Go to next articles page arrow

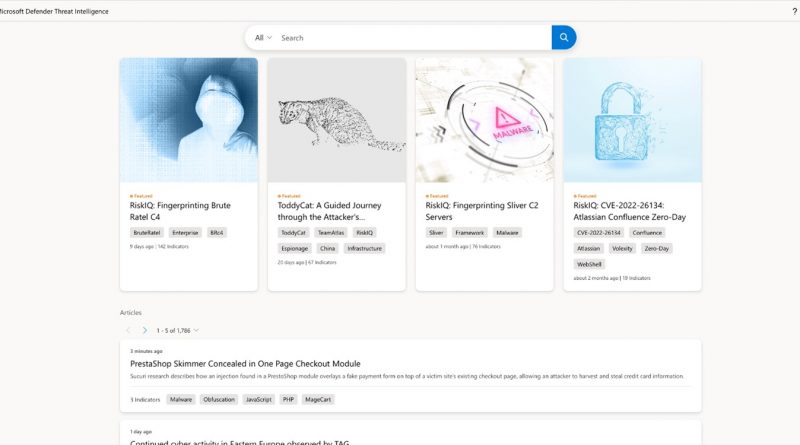[144, 330]
